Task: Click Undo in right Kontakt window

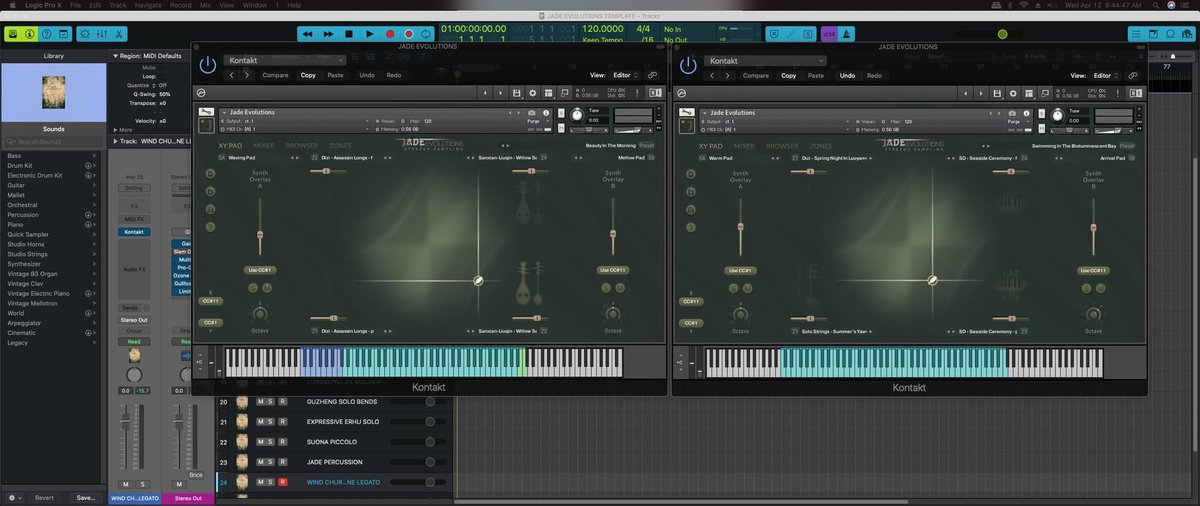Action: coord(847,75)
